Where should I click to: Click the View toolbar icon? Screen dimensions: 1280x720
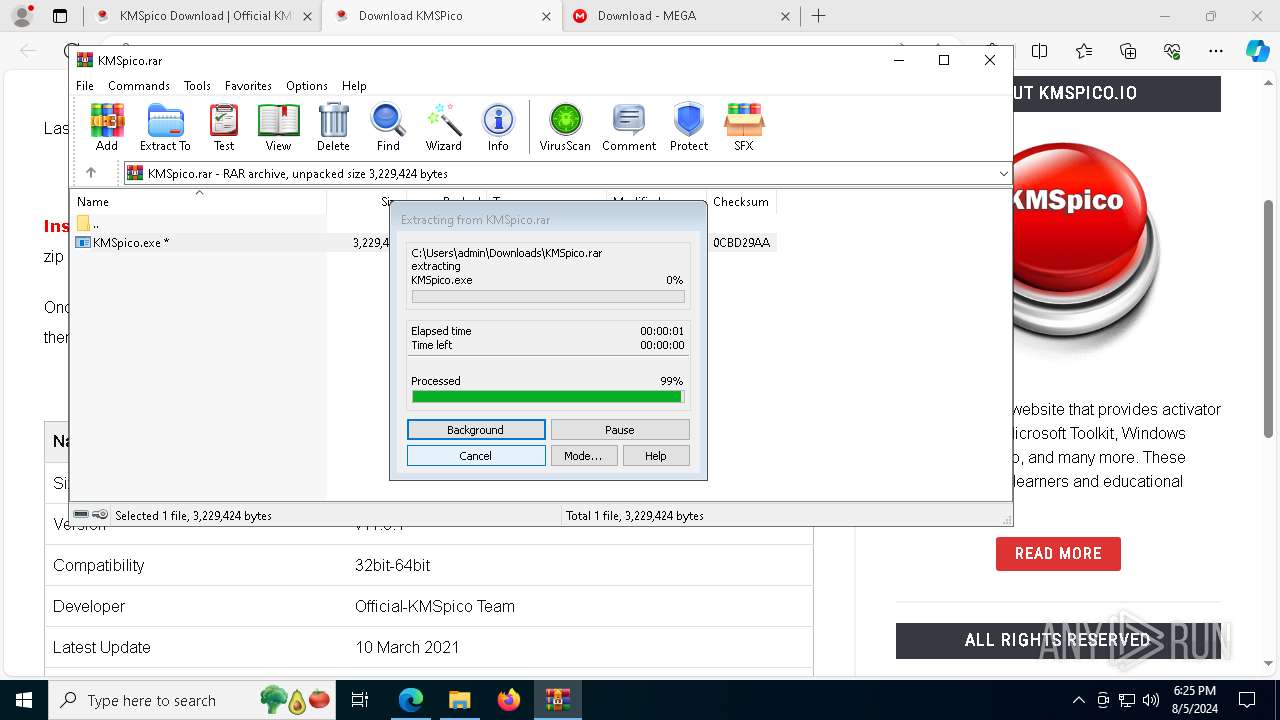pyautogui.click(x=278, y=127)
